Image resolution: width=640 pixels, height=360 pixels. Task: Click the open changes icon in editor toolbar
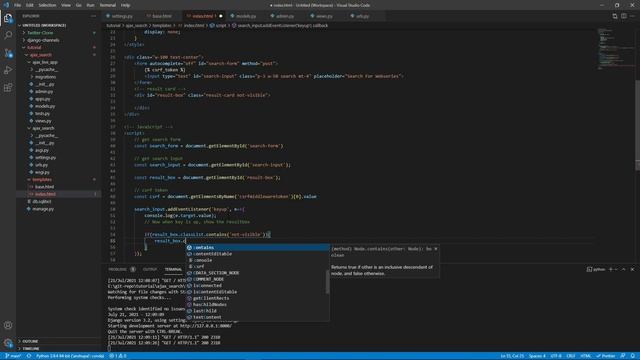615,16
